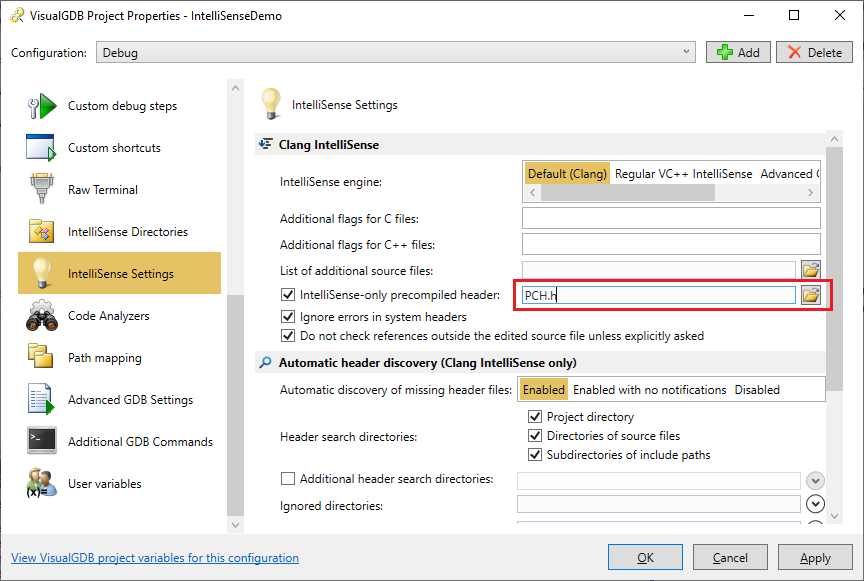Click the IntelliSense Settings lightbulb sidebar icon
Image resolution: width=864 pixels, height=581 pixels.
pos(41,273)
